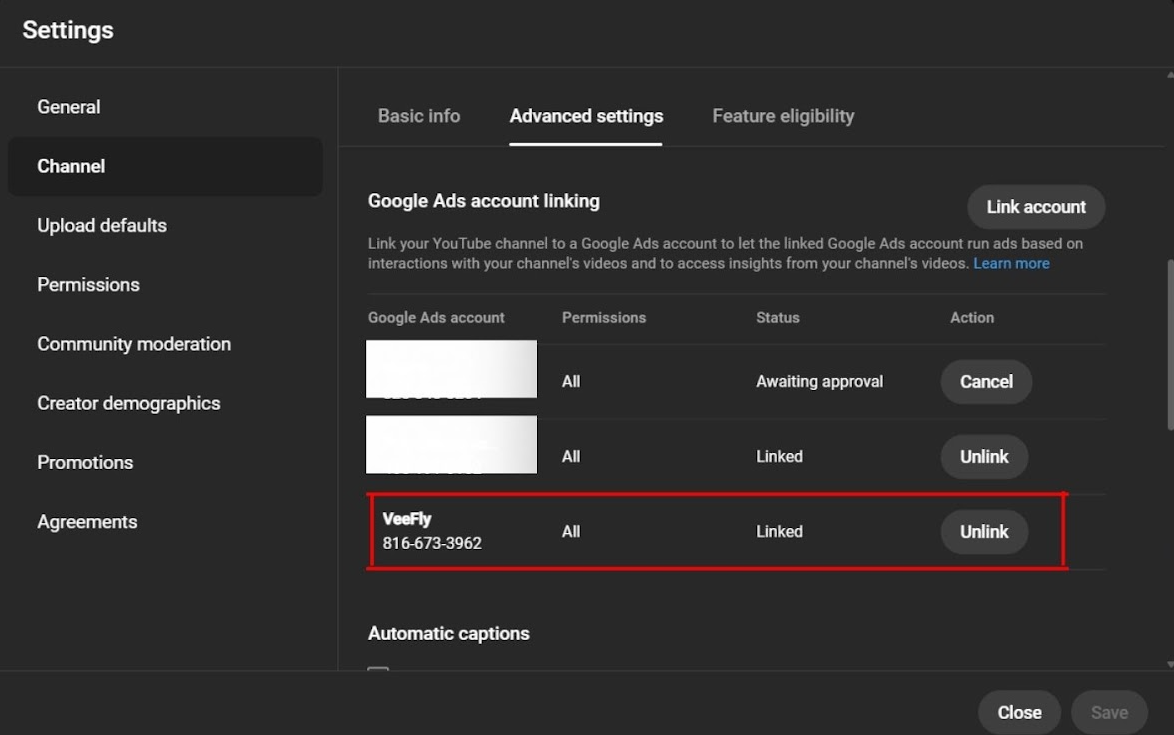Screen dimensions: 1174x735
Task: Switch to Feature eligibility tab
Action: 783,116
